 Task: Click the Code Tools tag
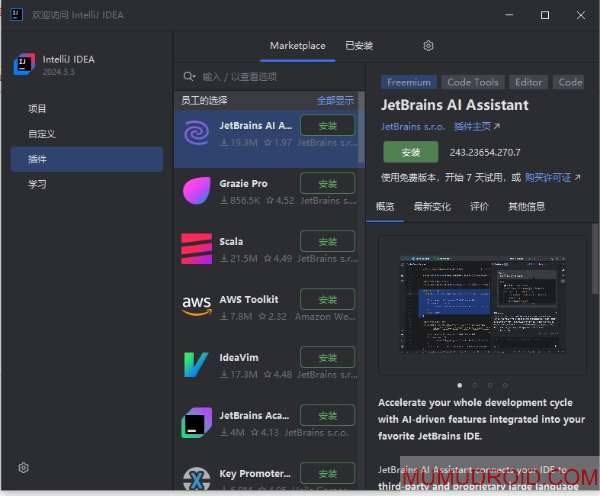[x=473, y=82]
